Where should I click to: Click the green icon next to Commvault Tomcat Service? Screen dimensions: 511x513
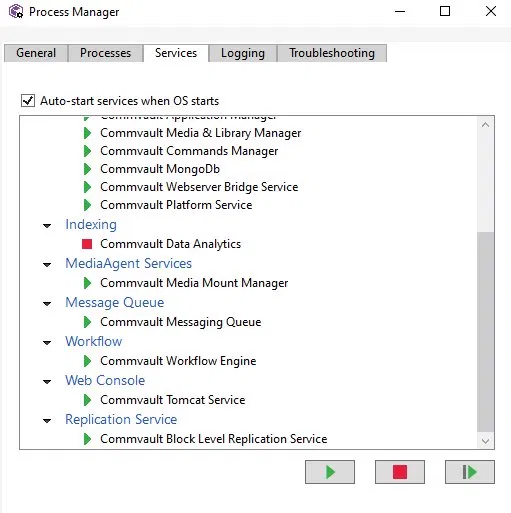coord(87,400)
